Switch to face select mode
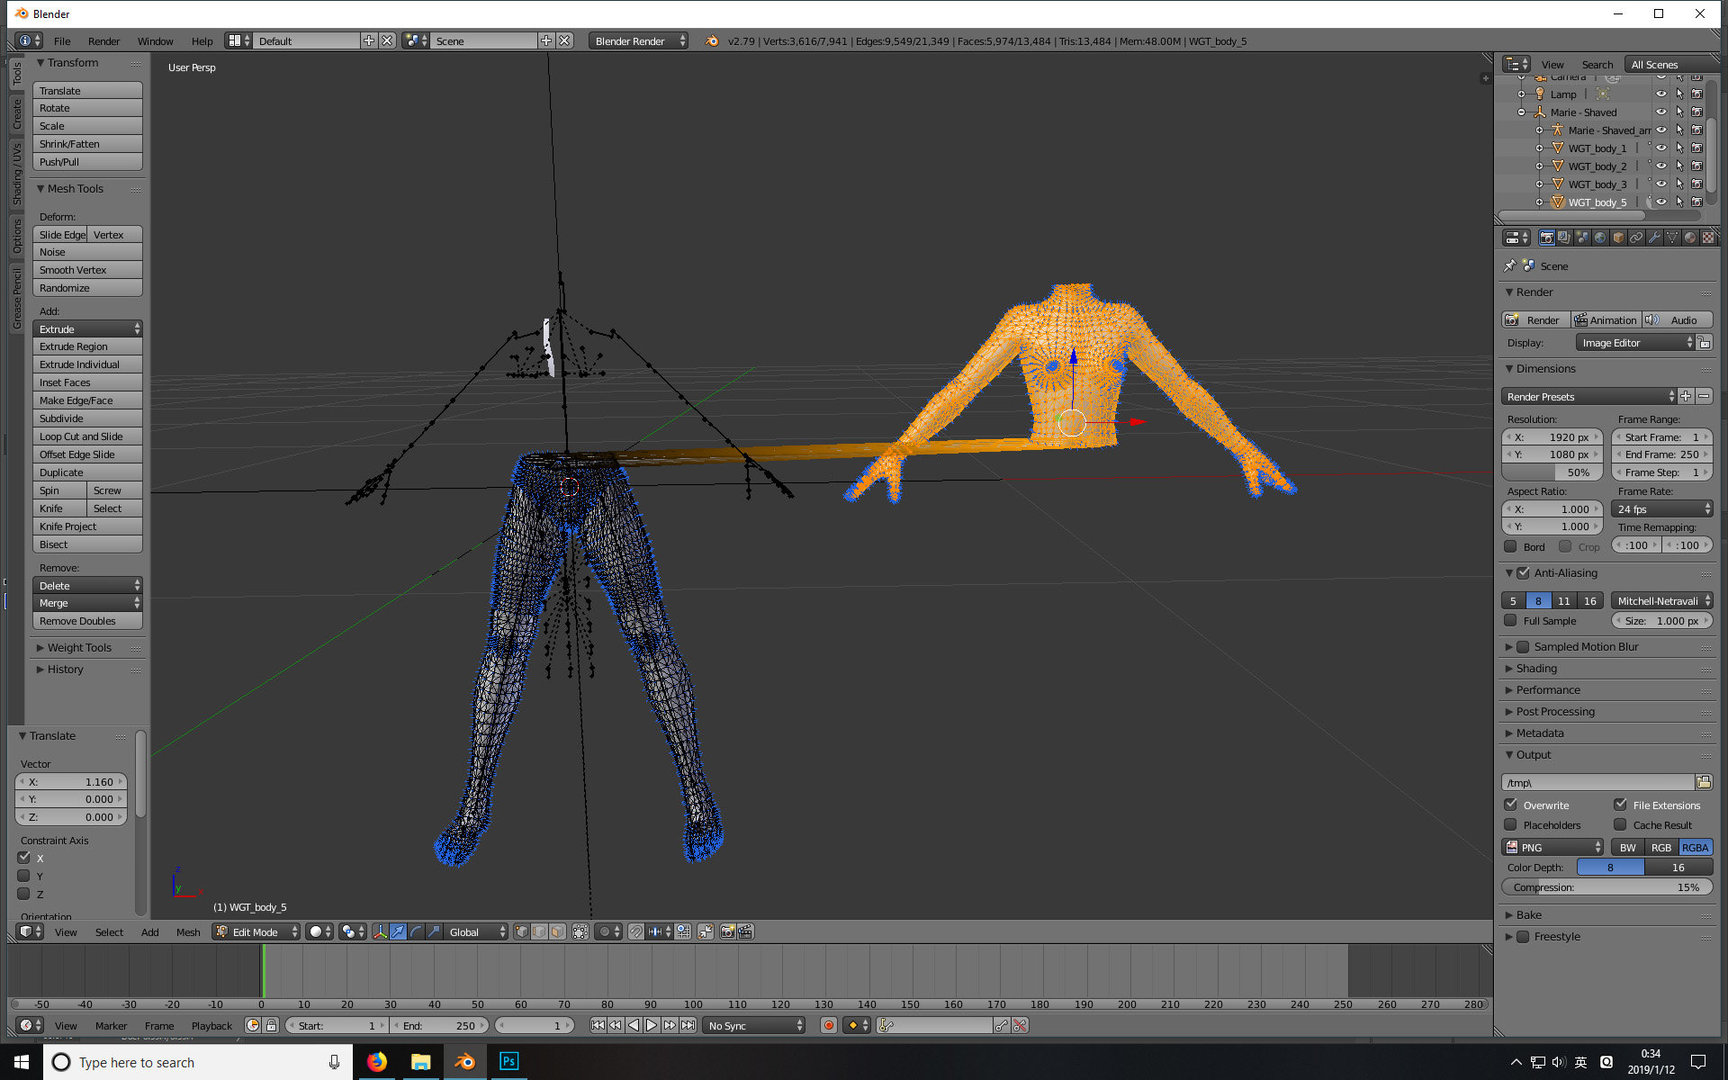 pyautogui.click(x=557, y=932)
